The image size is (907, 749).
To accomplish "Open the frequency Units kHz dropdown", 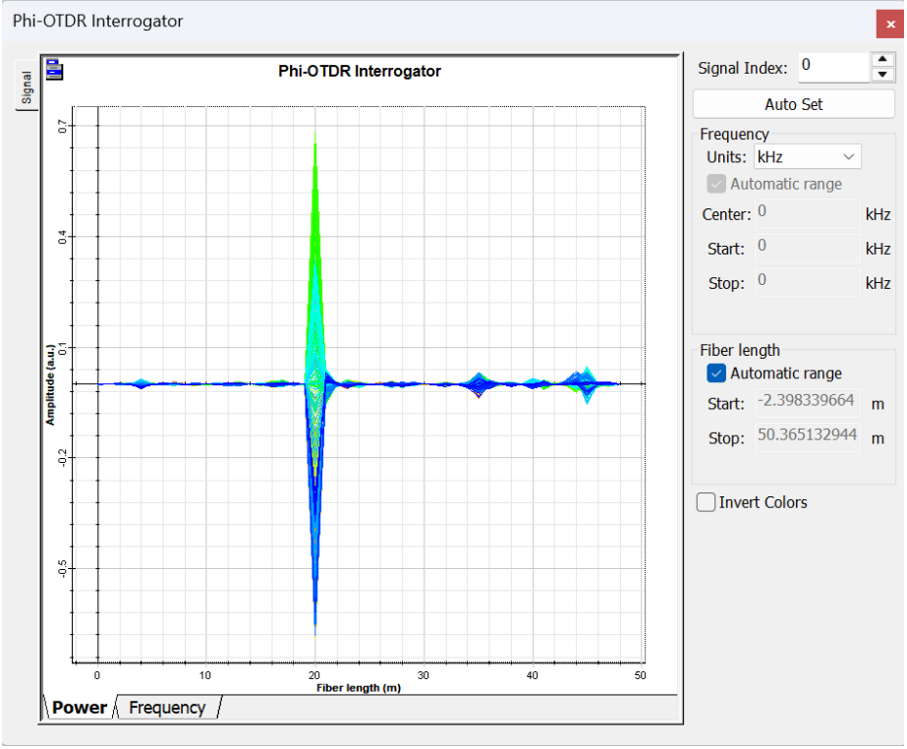I will [807, 157].
